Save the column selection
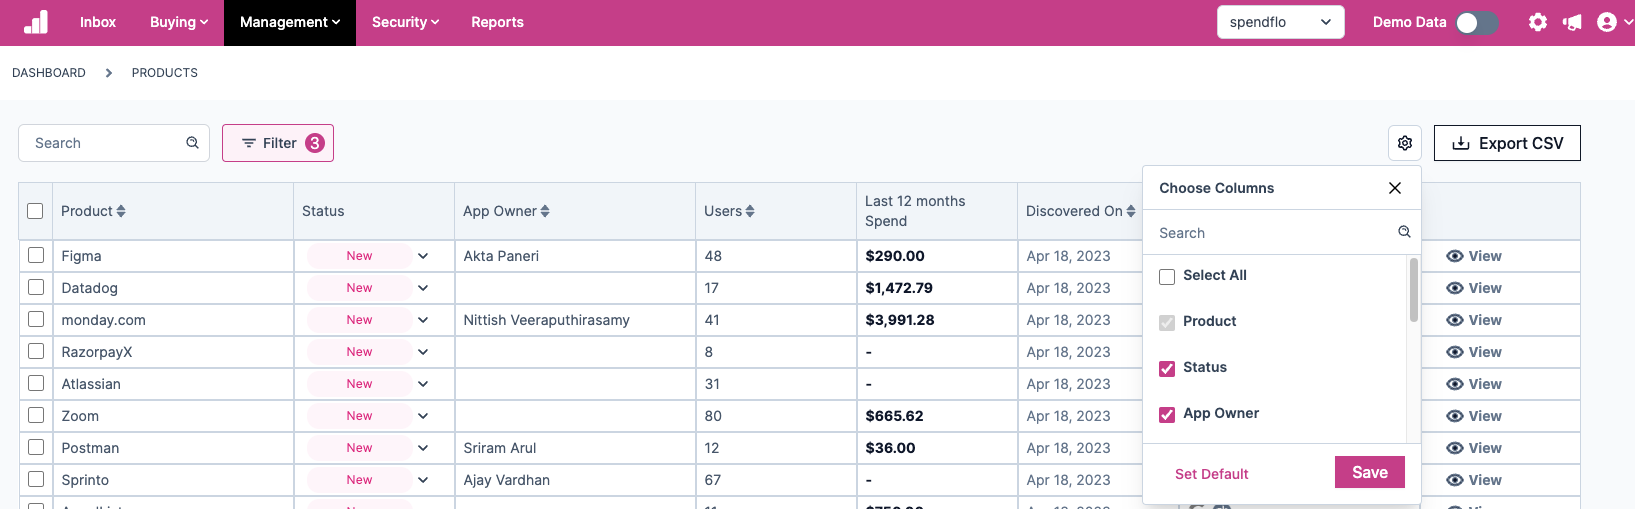Viewport: 1635px width, 509px height. [1370, 472]
